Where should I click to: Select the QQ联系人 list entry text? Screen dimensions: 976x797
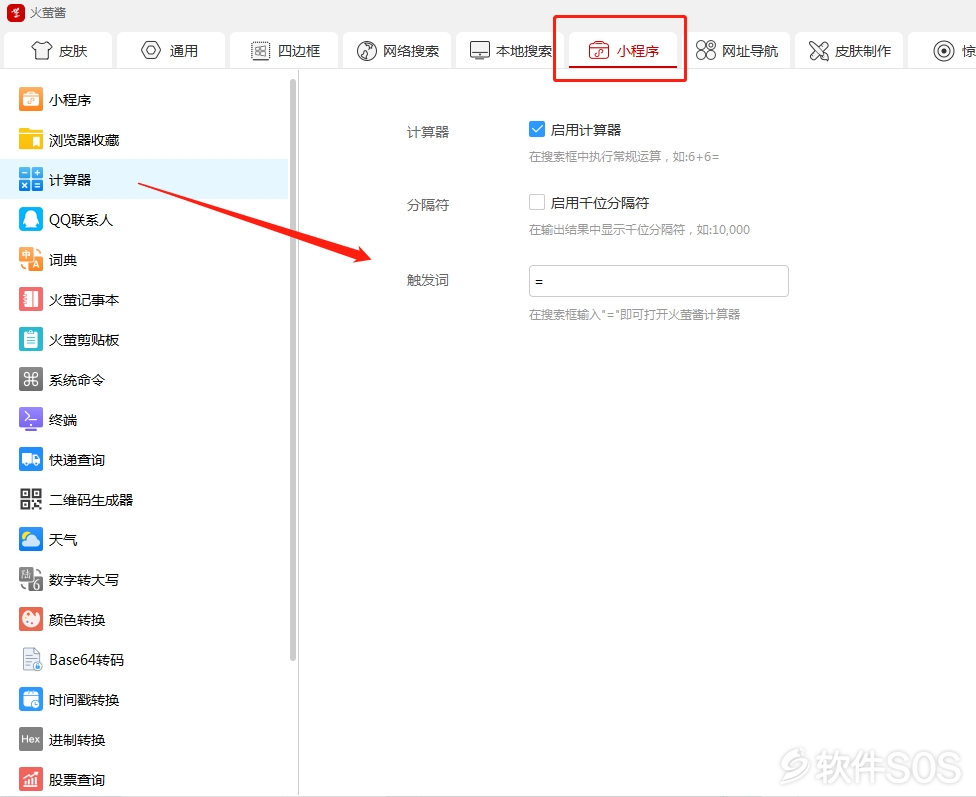point(81,220)
